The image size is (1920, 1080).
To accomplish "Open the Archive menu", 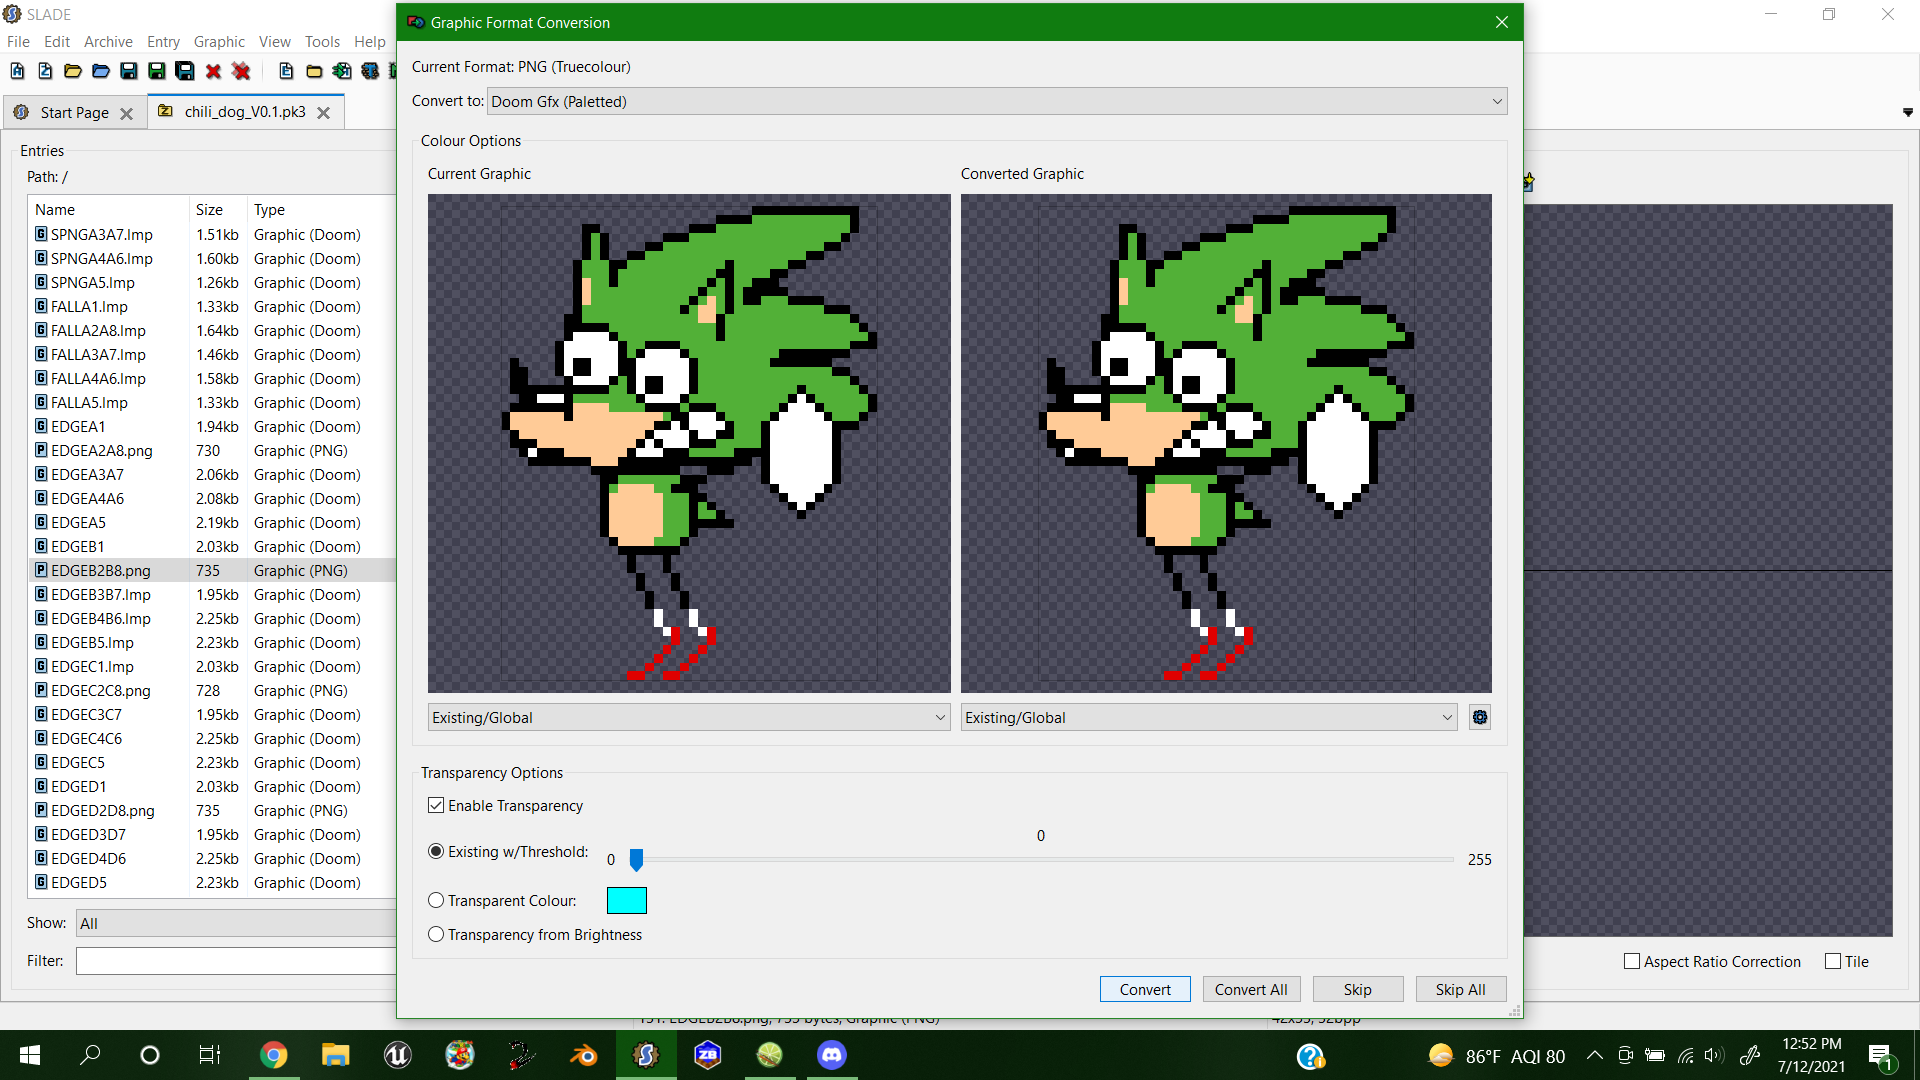I will 108,42.
